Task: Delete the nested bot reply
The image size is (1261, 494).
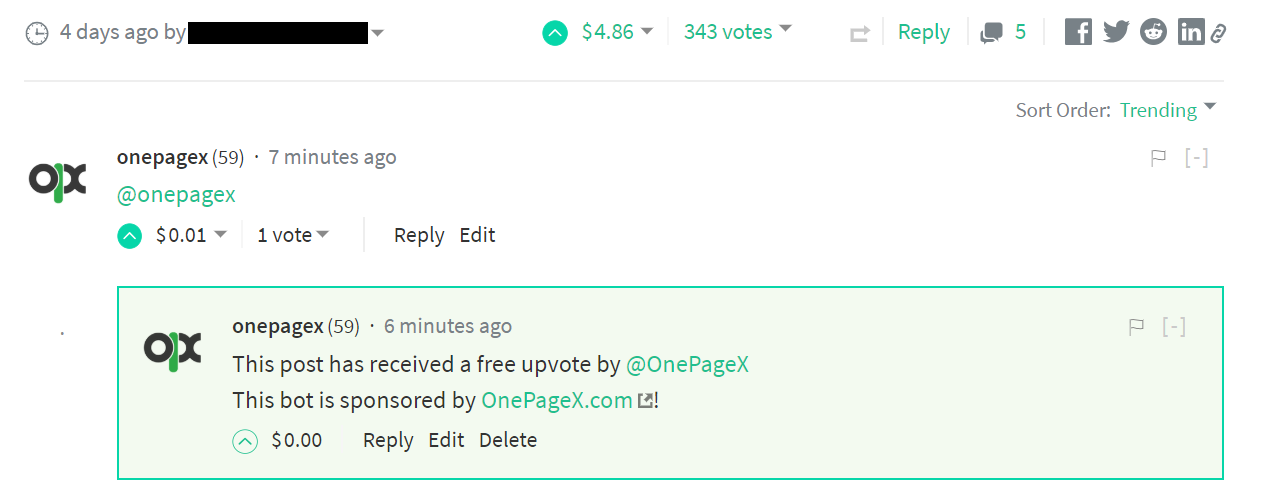Action: [x=508, y=440]
